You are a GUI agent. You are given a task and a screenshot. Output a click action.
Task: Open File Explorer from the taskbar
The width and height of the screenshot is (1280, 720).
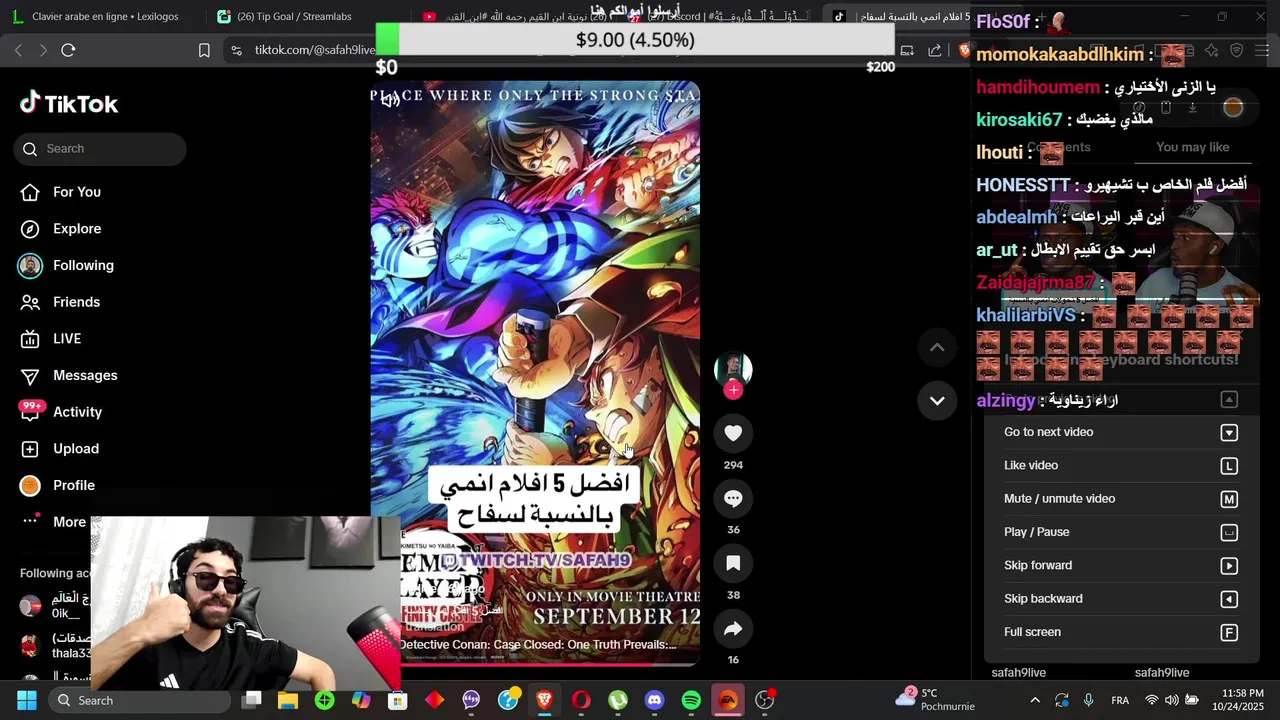(x=288, y=700)
